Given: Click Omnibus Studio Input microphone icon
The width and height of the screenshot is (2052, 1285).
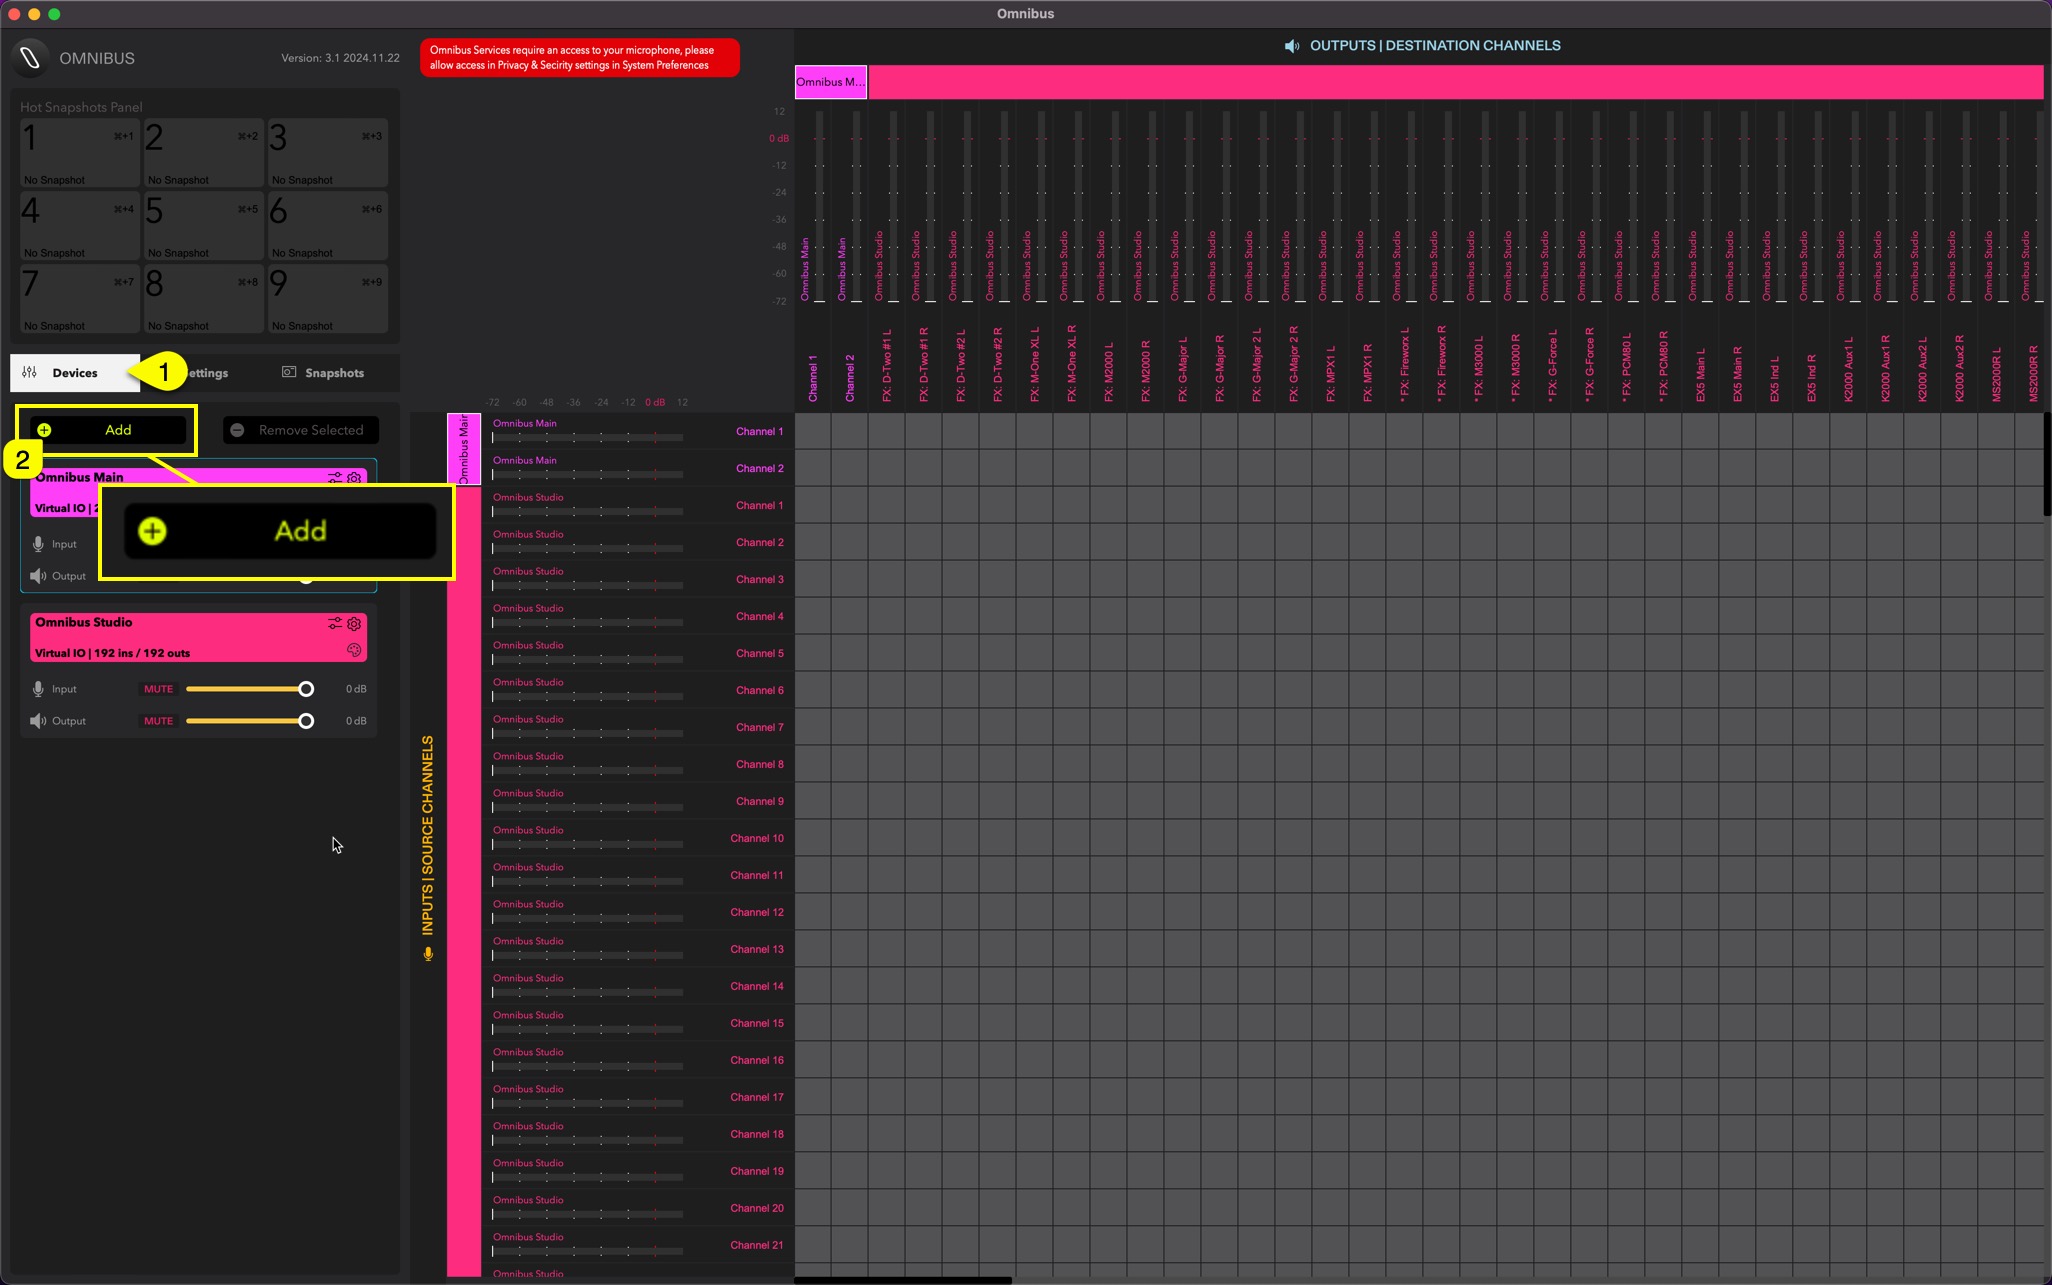Looking at the screenshot, I should pos(38,689).
